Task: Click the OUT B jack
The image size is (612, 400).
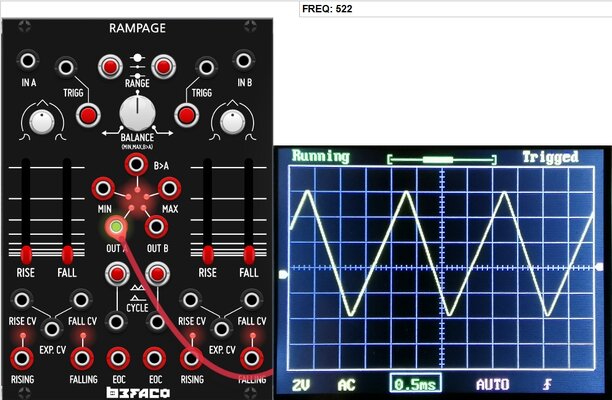Action: pos(157,227)
